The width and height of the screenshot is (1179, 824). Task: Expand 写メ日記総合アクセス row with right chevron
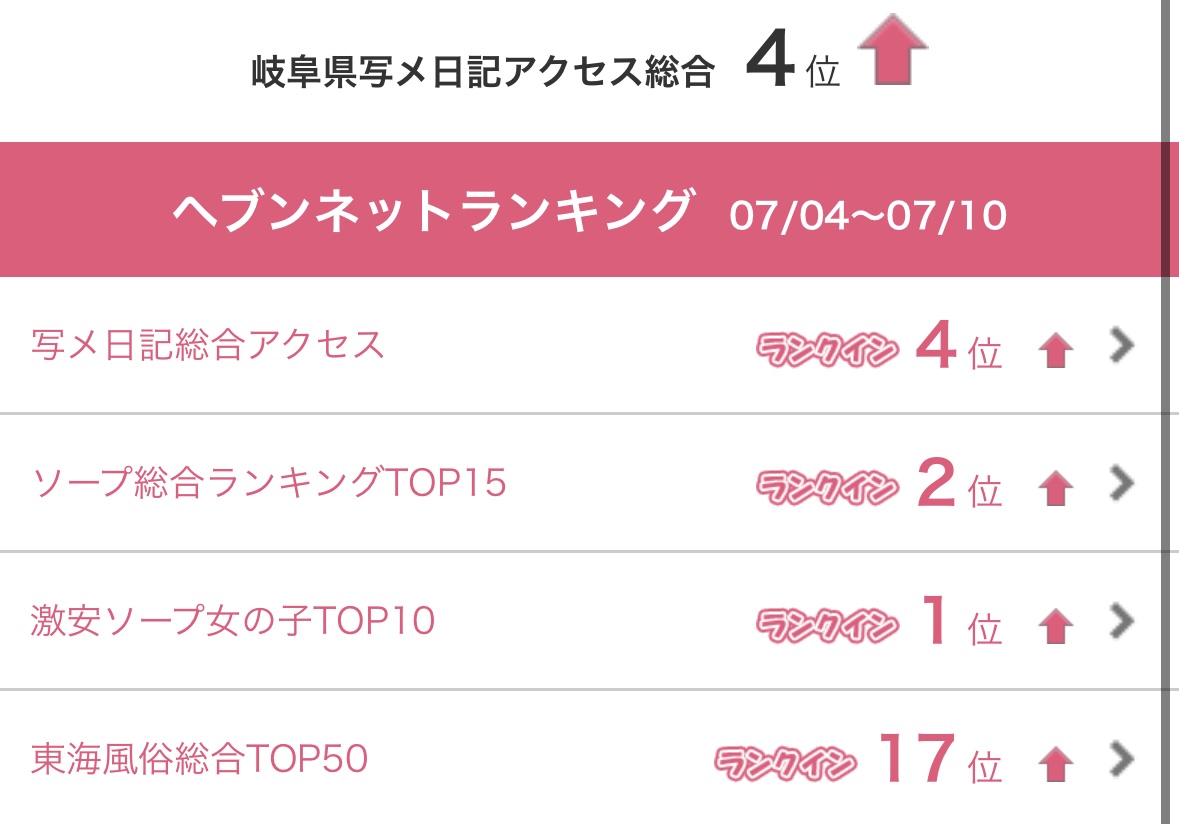pyautogui.click(x=1121, y=345)
